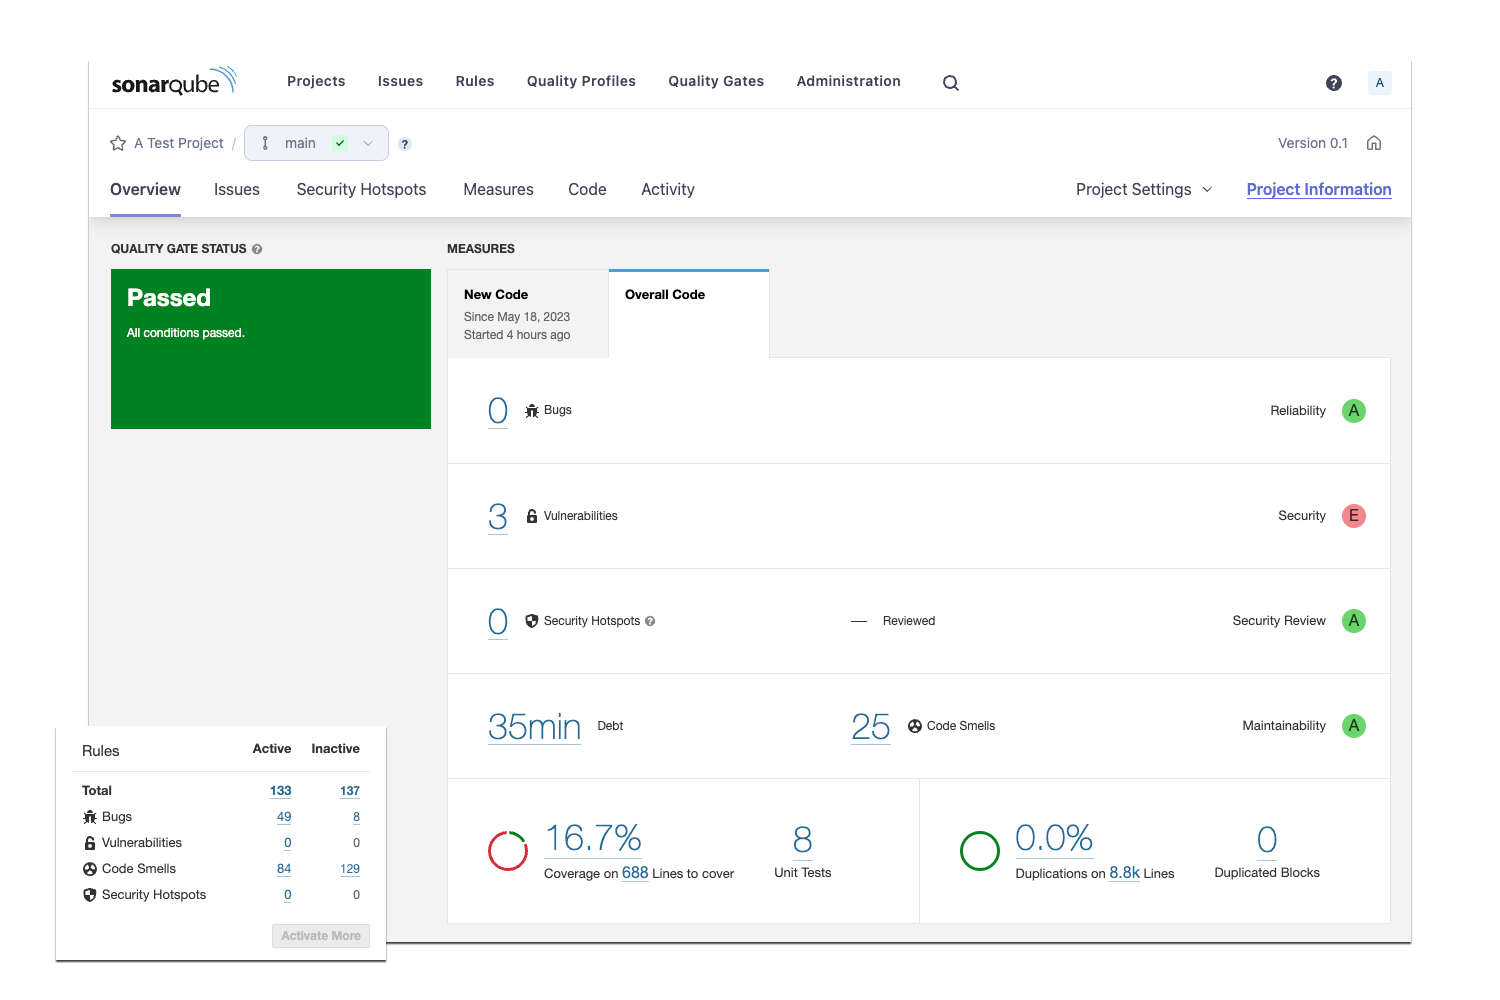Open the help question mark icon
The image size is (1500, 1000).
pyautogui.click(x=1334, y=83)
